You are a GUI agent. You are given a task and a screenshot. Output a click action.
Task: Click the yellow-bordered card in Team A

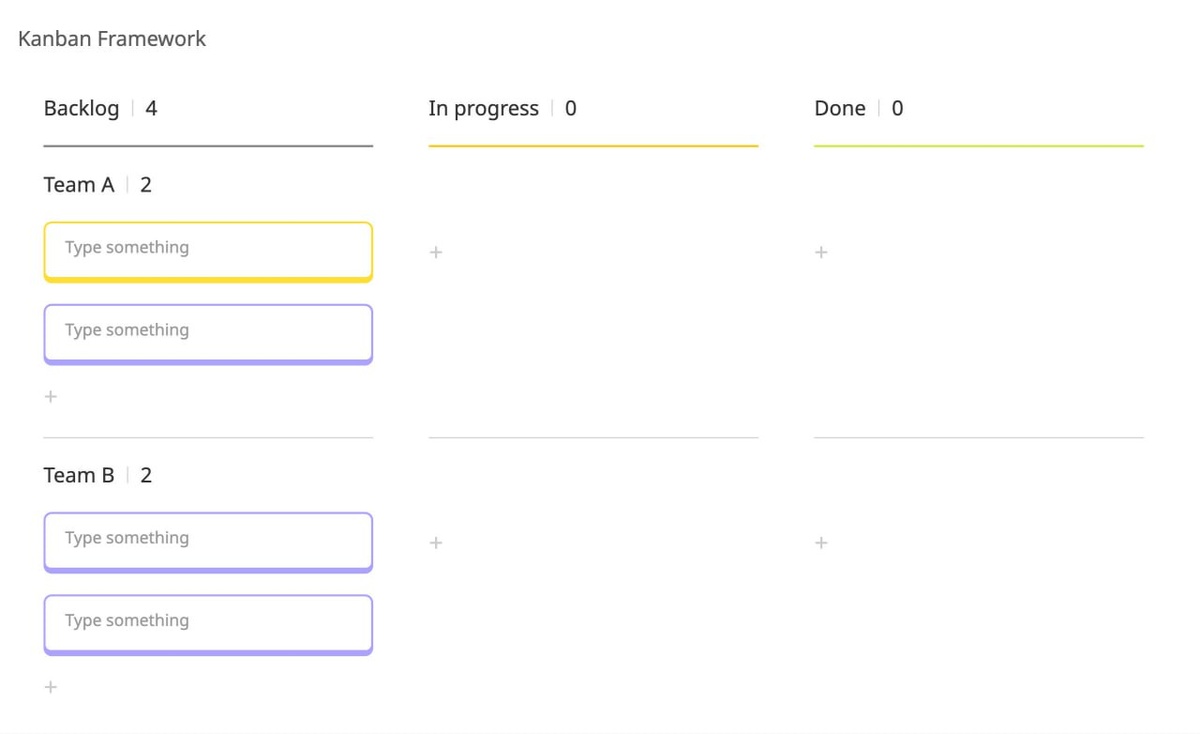click(x=208, y=249)
